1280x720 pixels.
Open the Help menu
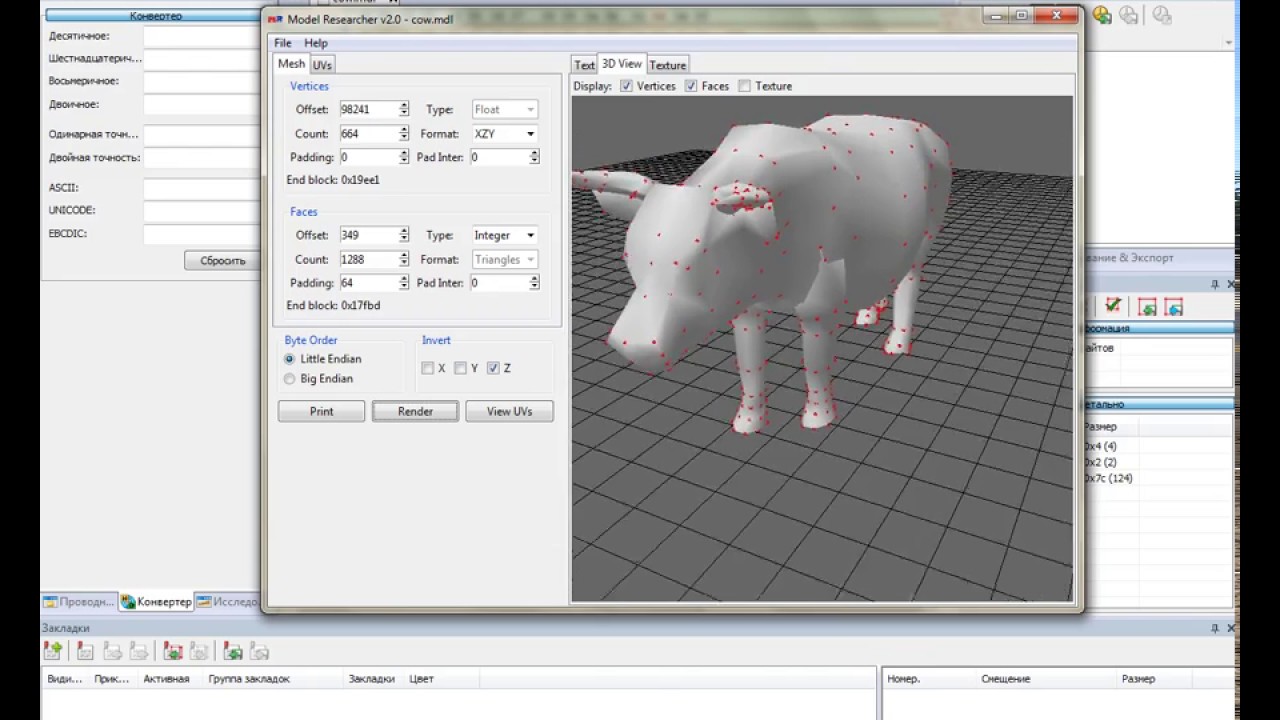(x=316, y=43)
